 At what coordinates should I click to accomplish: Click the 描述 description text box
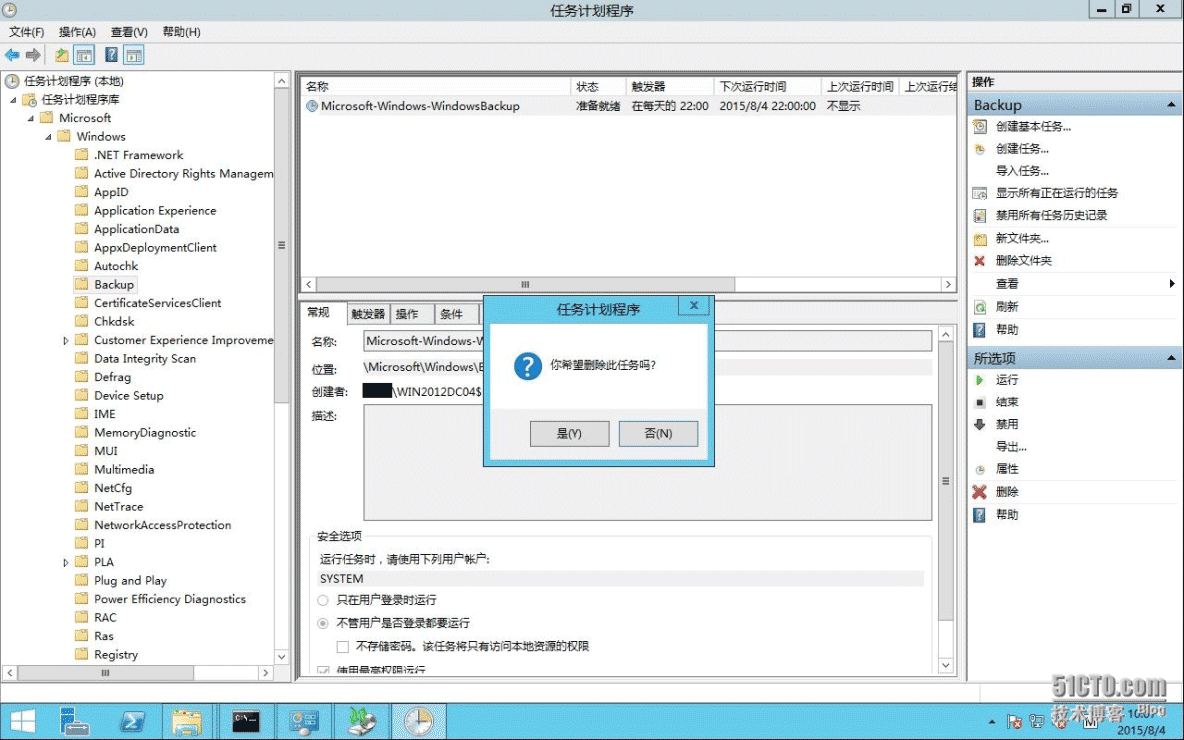[x=648, y=463]
